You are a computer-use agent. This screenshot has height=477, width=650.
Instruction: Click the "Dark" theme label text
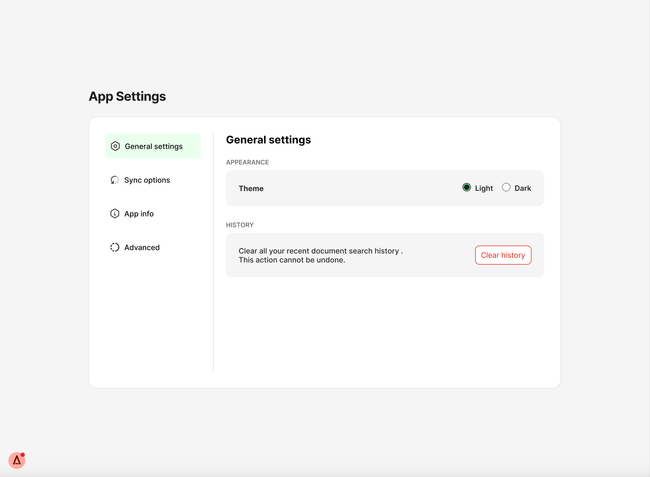tap(523, 188)
